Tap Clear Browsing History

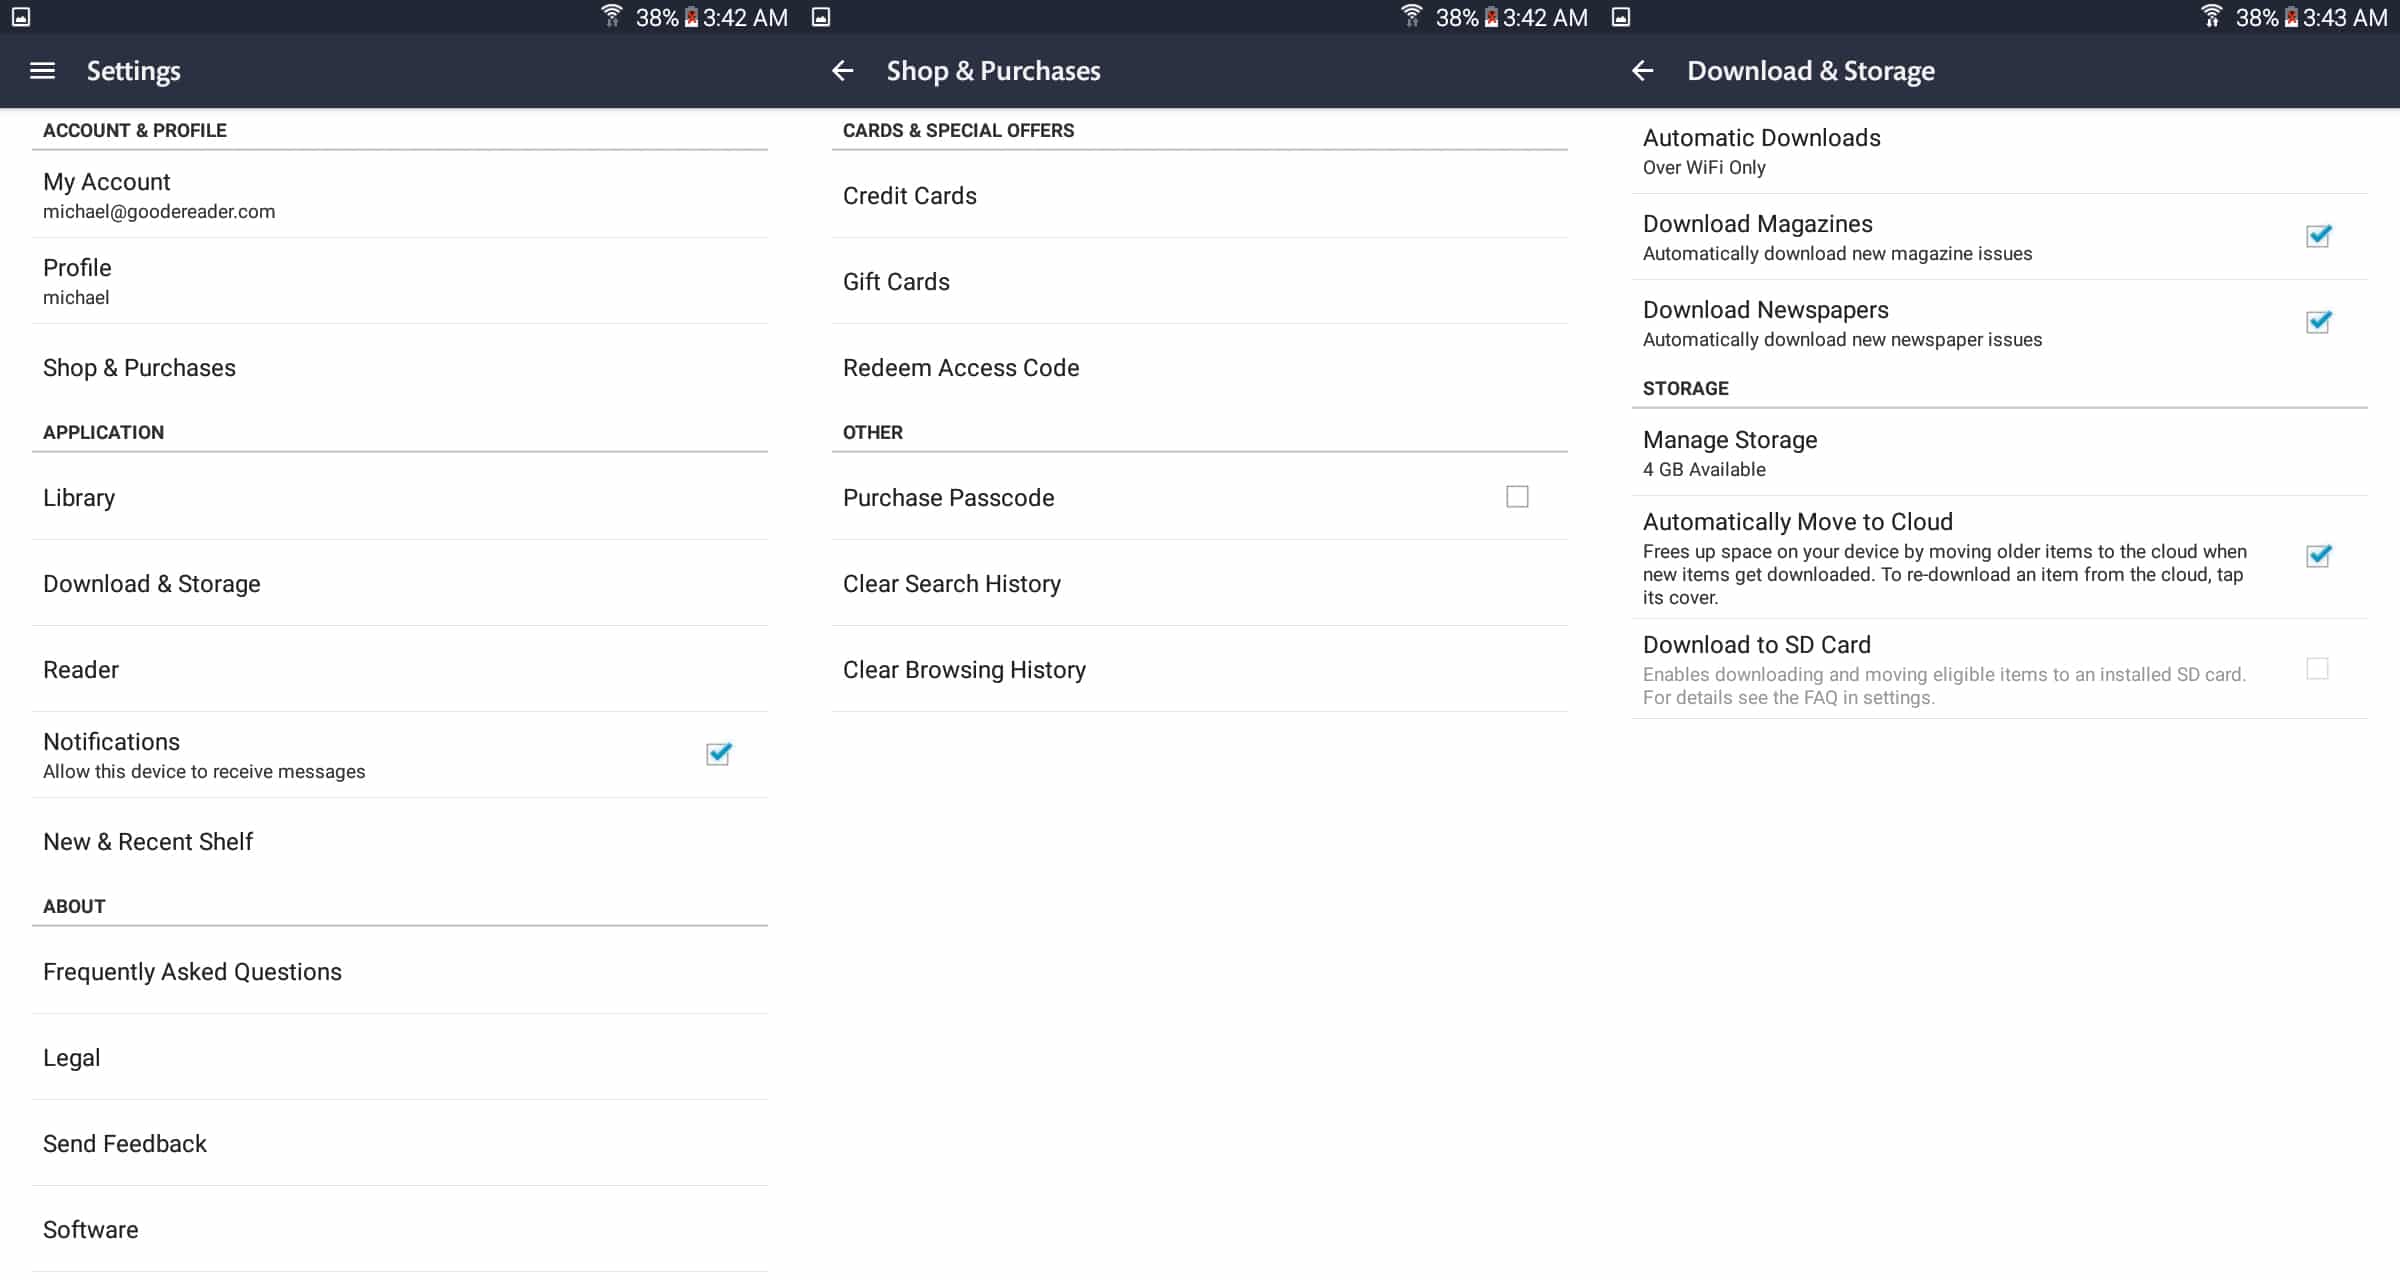(1200, 669)
